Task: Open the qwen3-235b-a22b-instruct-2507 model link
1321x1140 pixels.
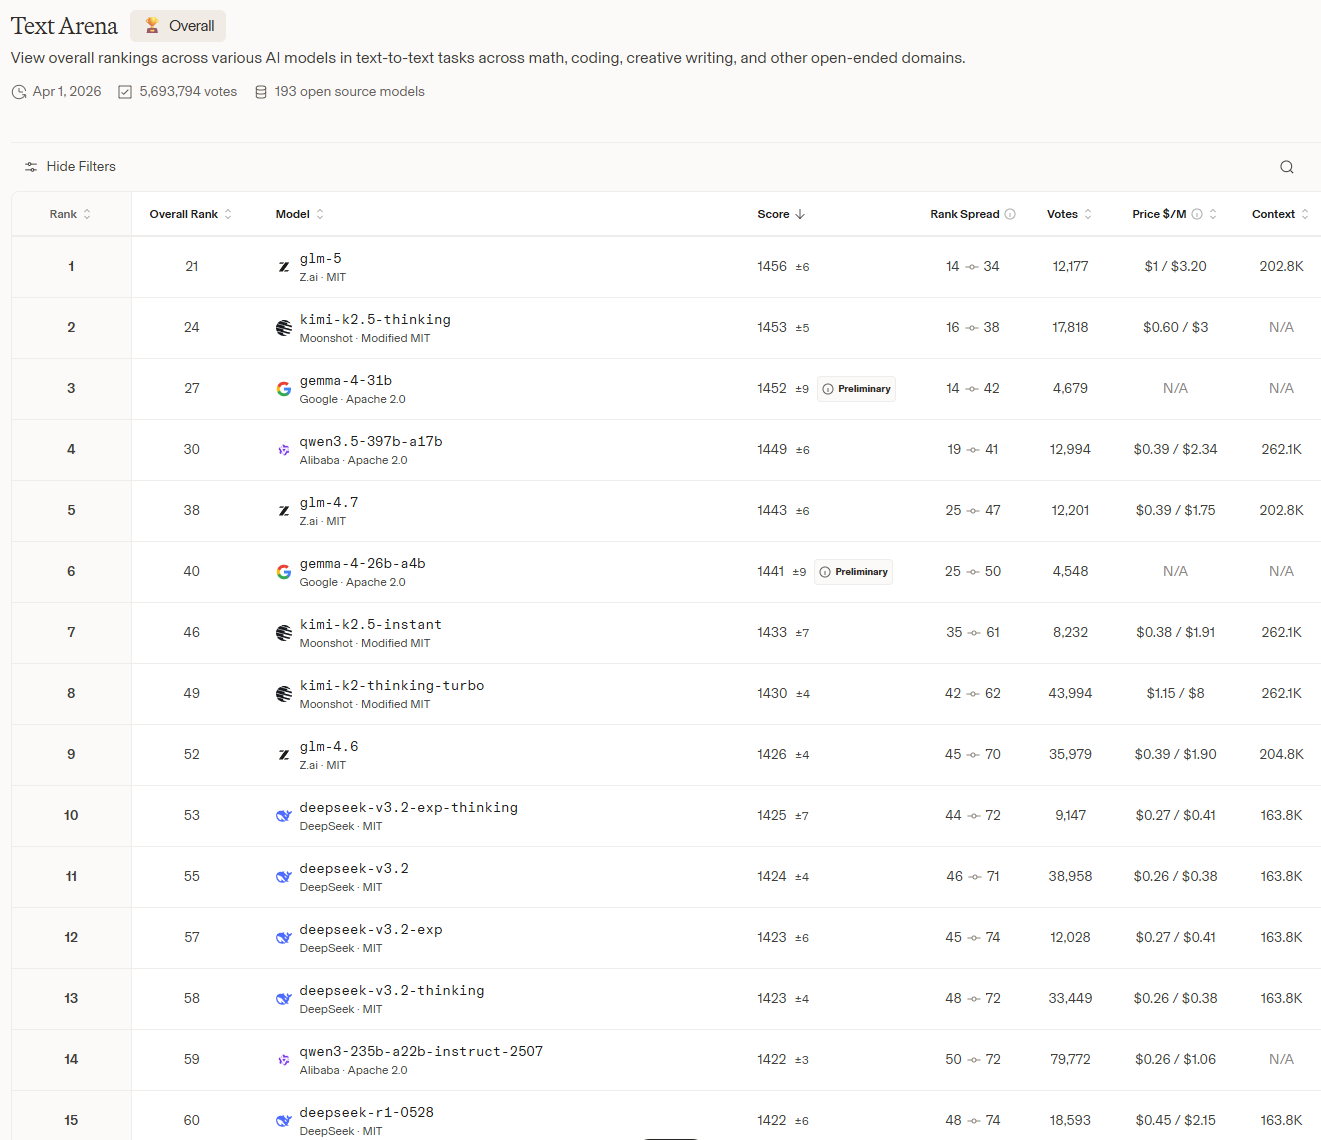Action: tap(421, 1052)
